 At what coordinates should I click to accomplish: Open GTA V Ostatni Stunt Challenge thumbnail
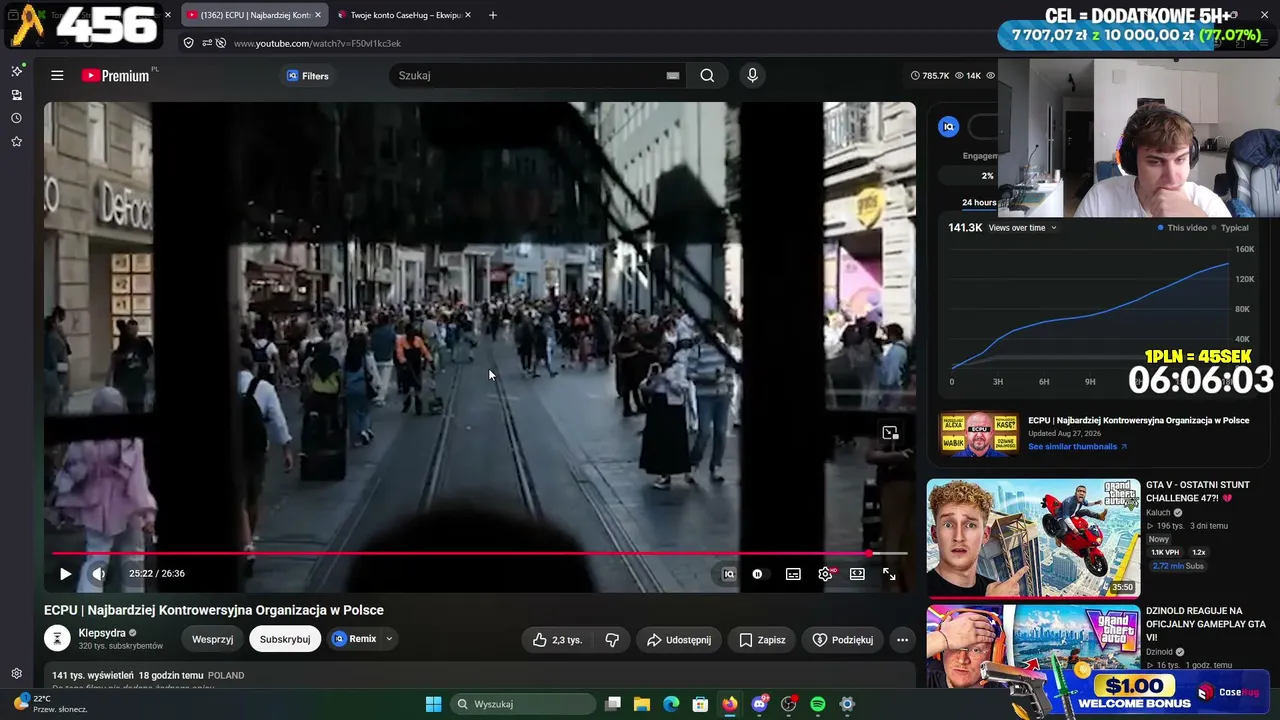(1033, 538)
